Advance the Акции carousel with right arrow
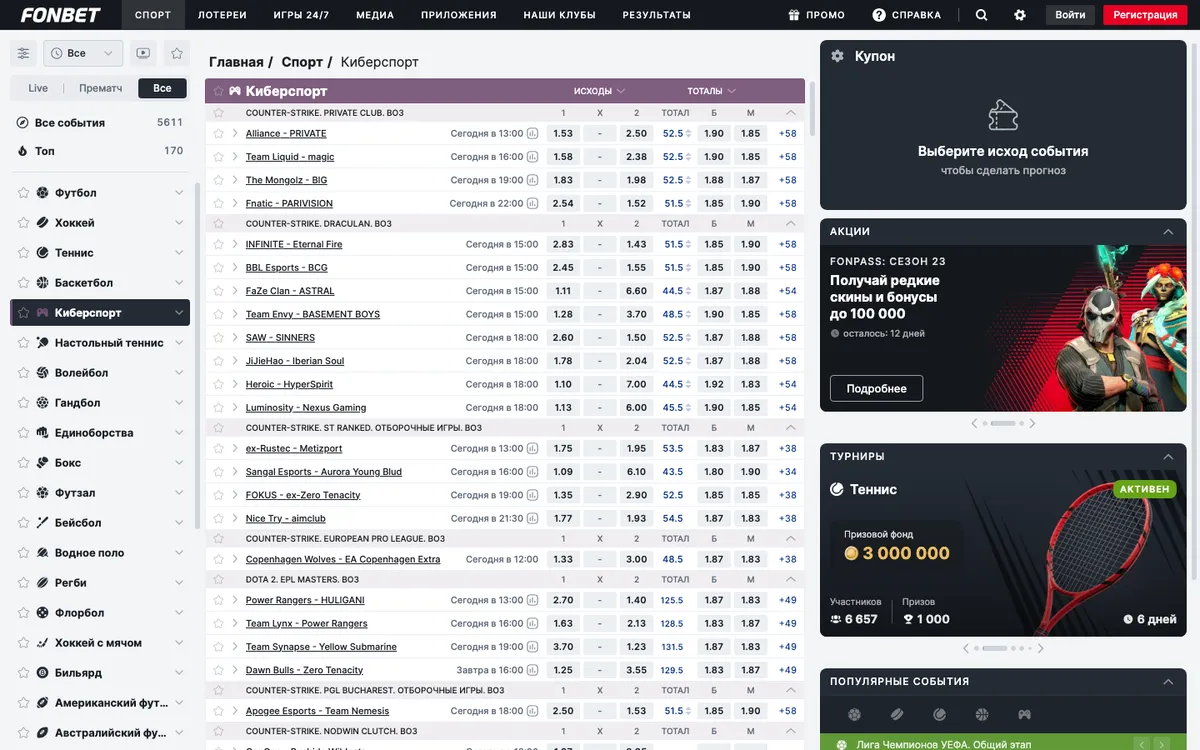The width and height of the screenshot is (1200, 750). click(x=1032, y=423)
